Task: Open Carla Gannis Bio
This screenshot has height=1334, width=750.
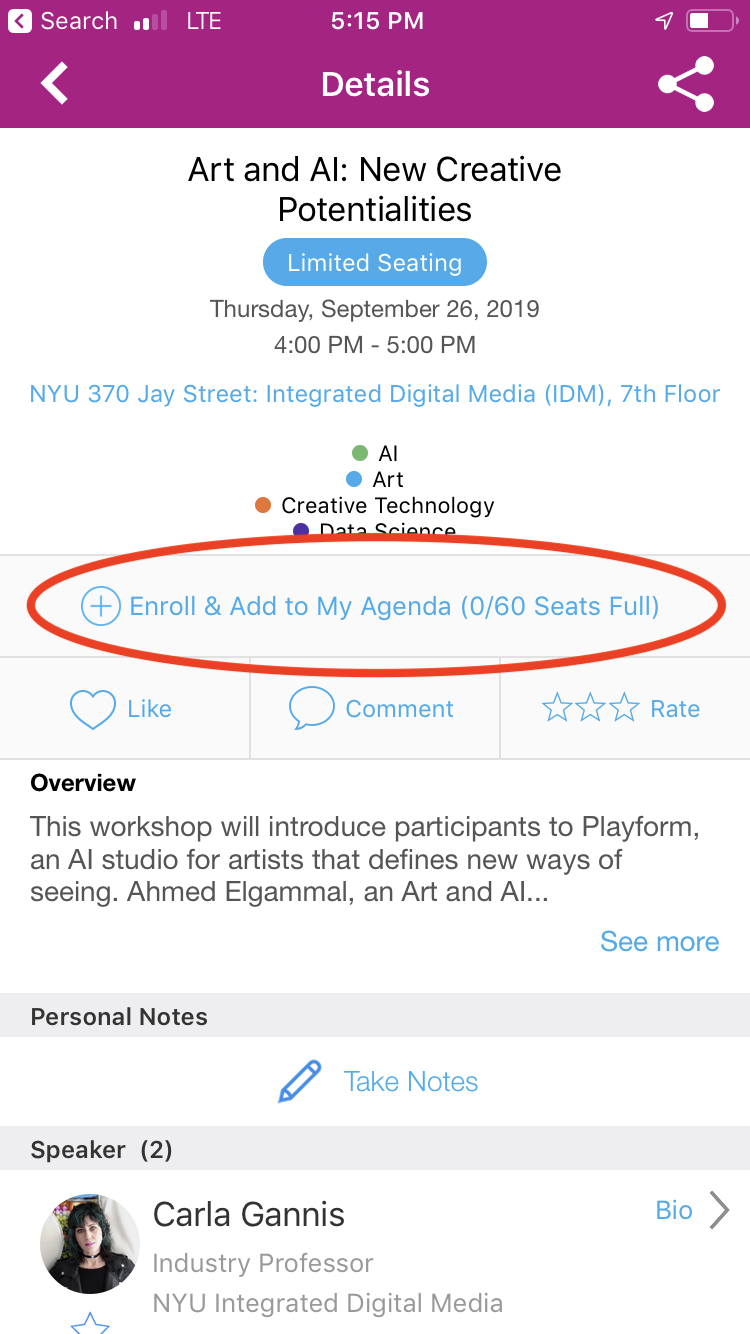Action: click(x=674, y=1210)
